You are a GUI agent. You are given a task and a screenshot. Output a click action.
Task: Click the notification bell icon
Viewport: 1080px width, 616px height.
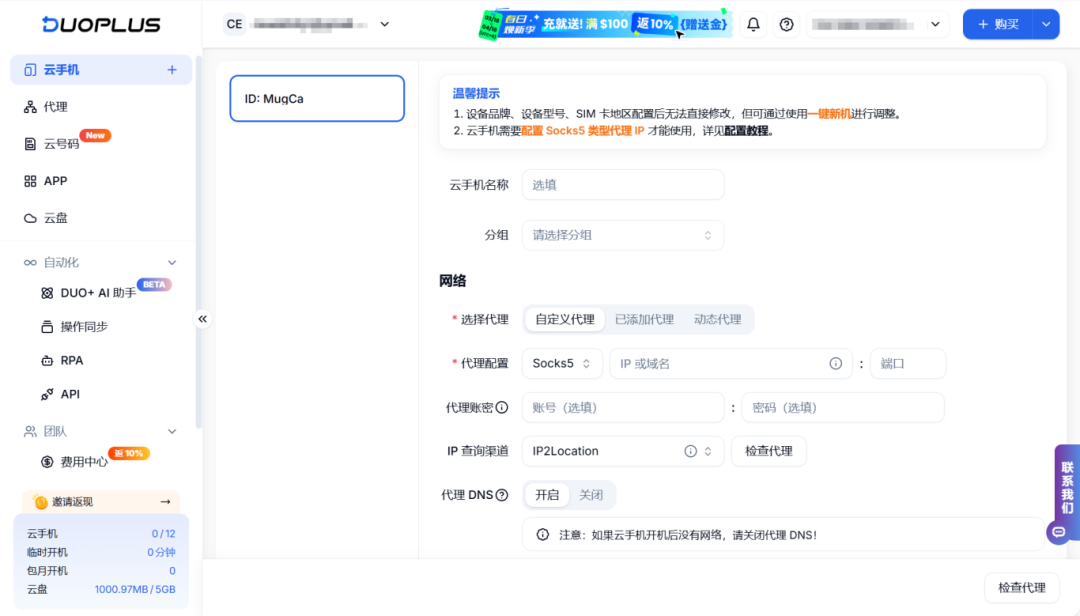coord(754,23)
